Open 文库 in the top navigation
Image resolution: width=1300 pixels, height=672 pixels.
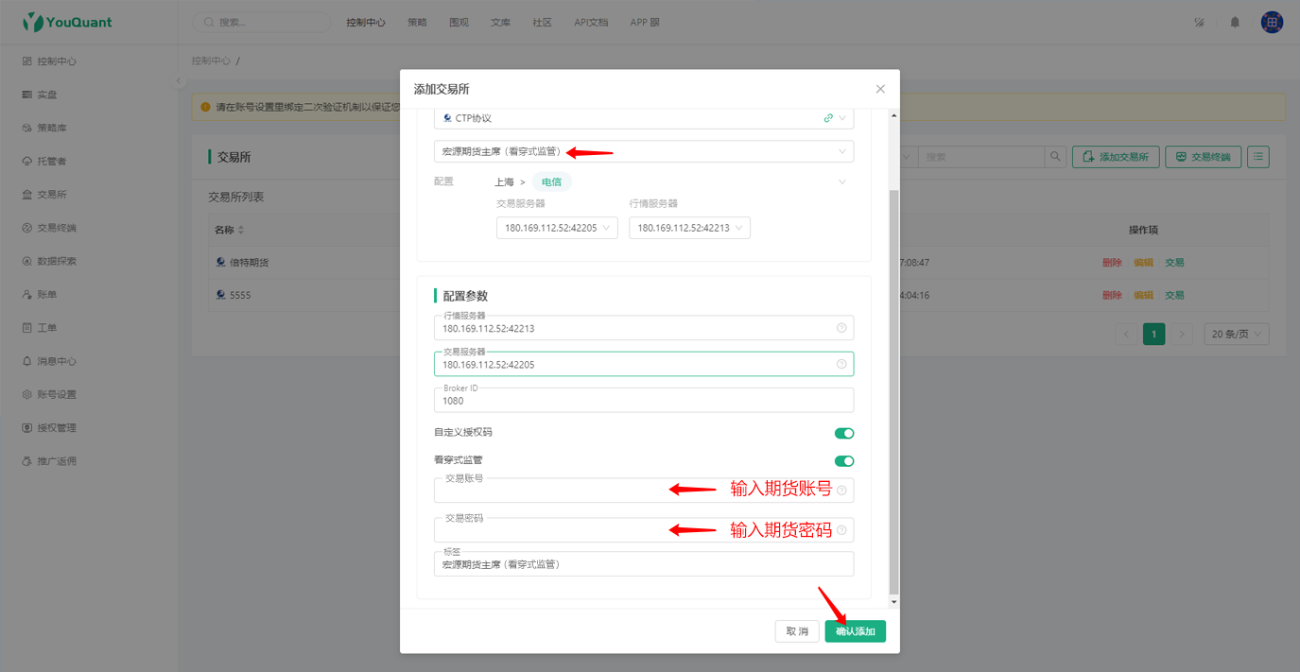point(501,22)
